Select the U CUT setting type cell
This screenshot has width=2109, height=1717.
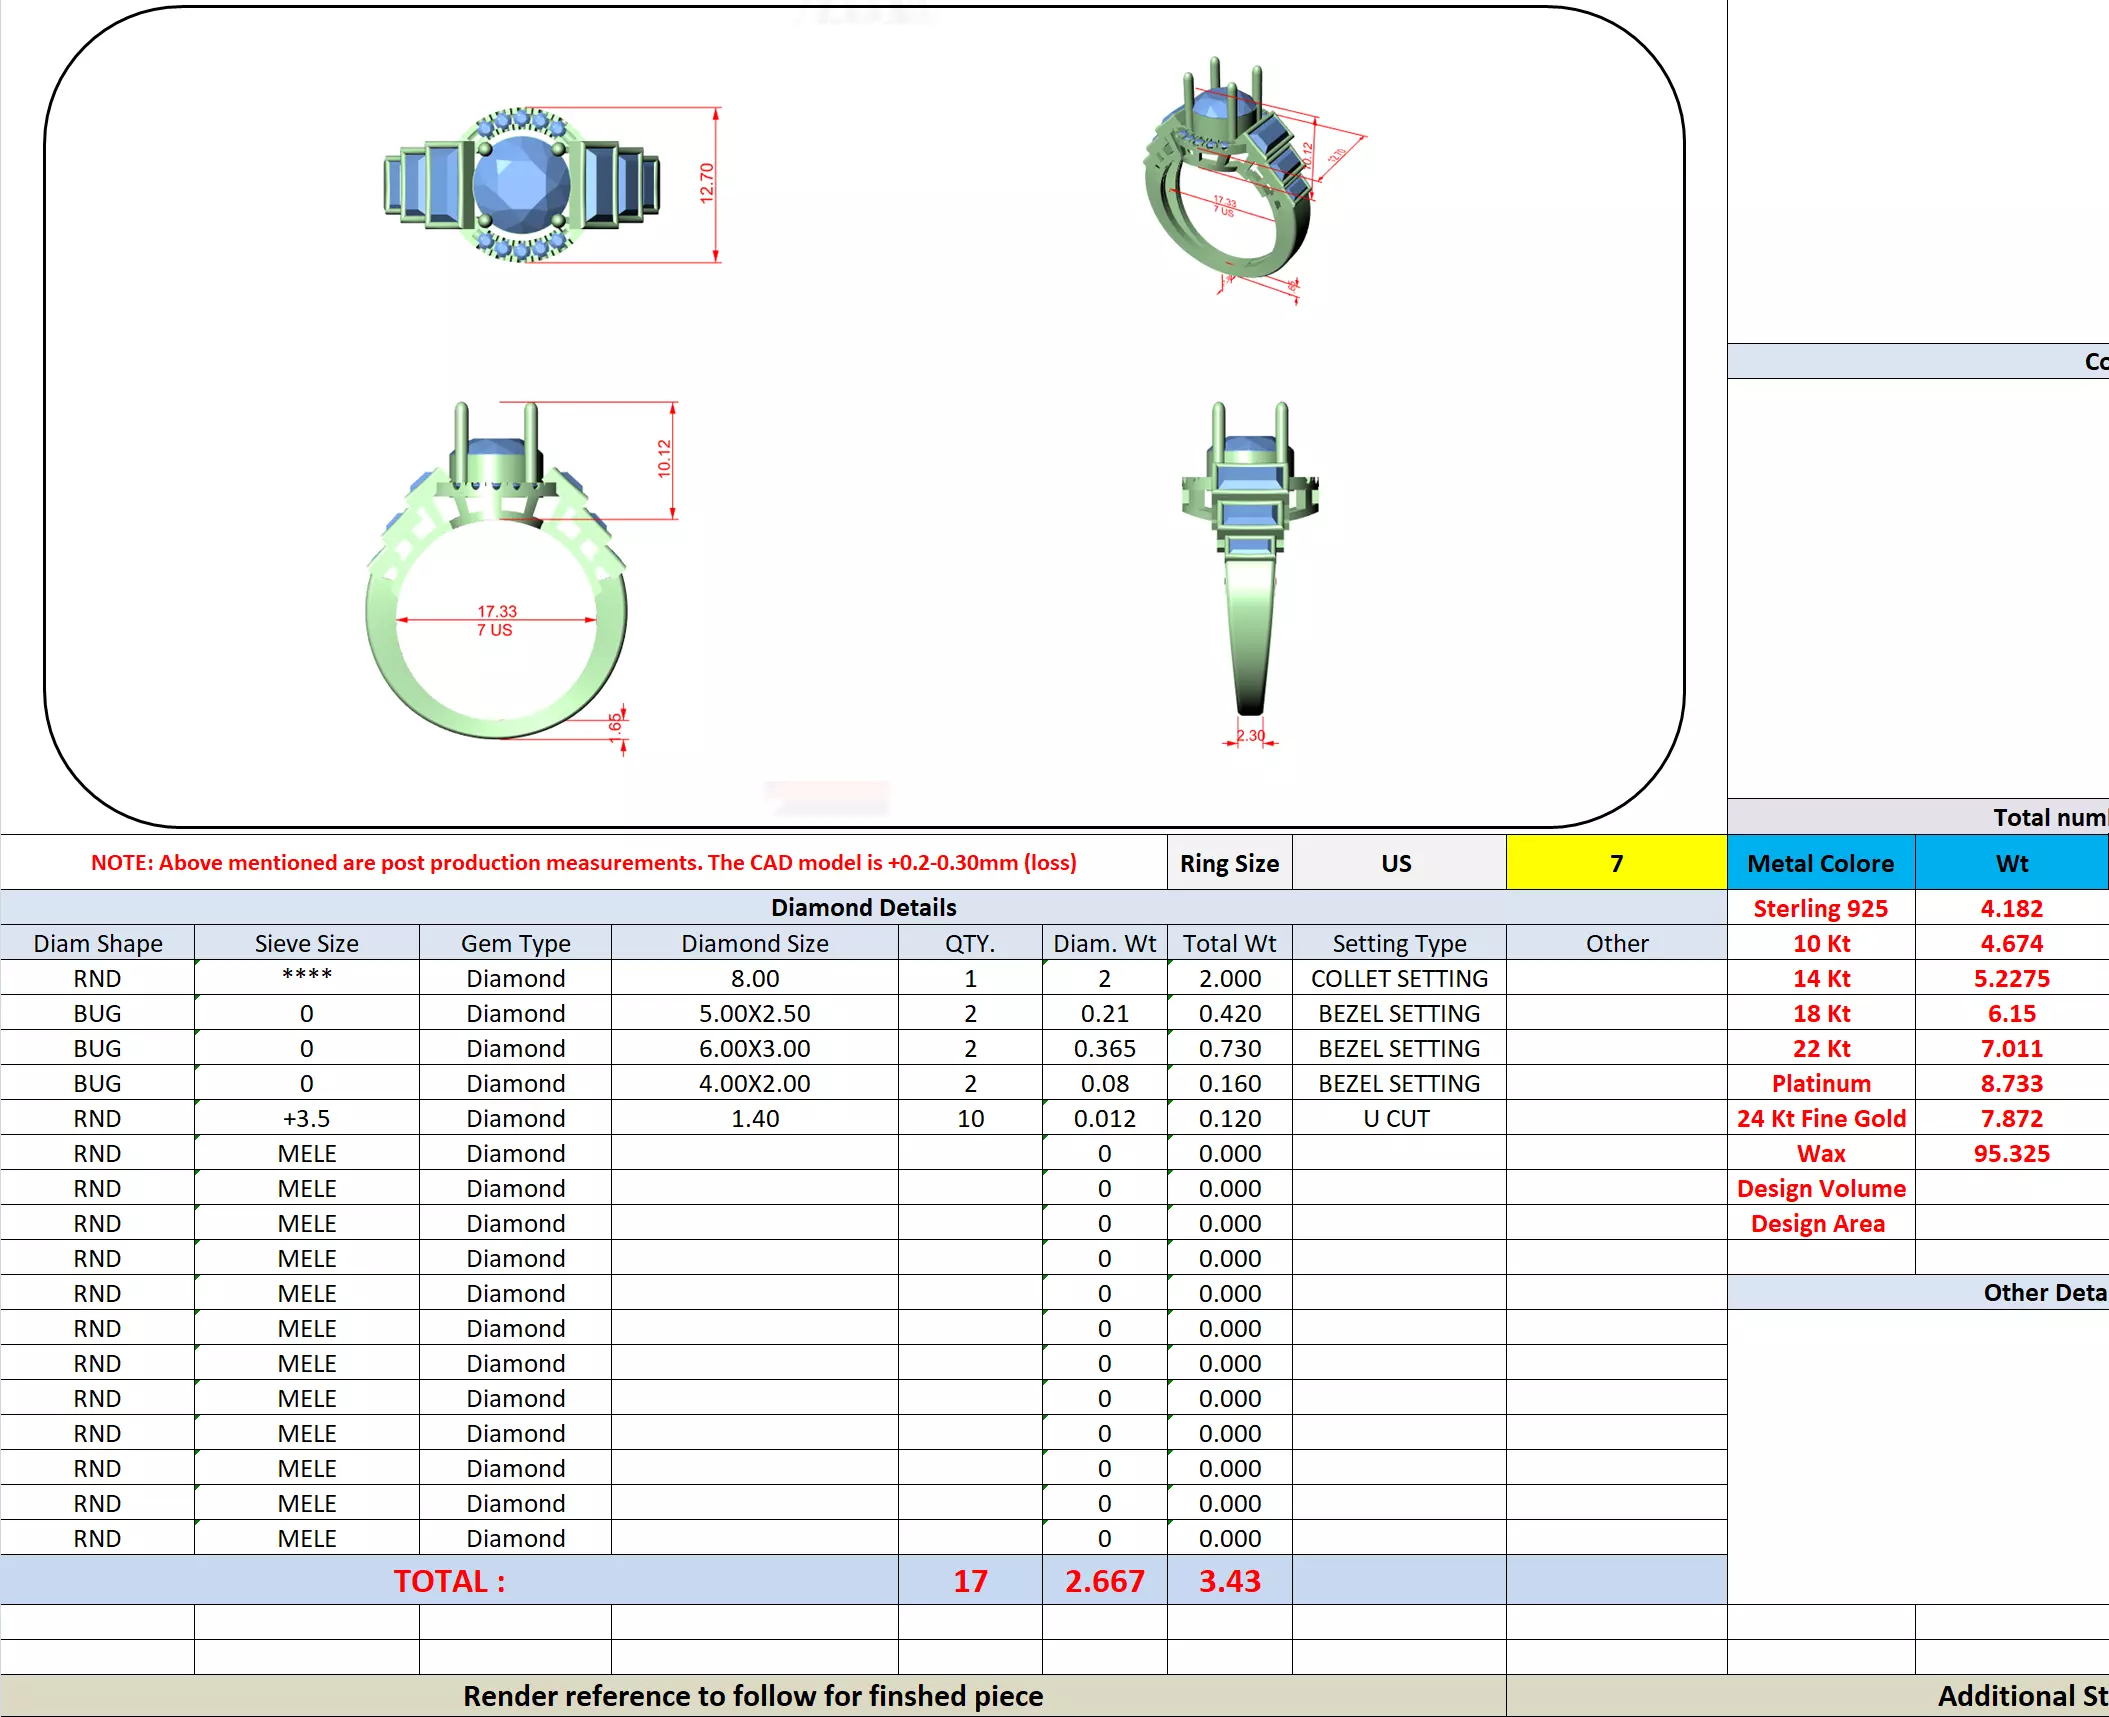click(1396, 1118)
